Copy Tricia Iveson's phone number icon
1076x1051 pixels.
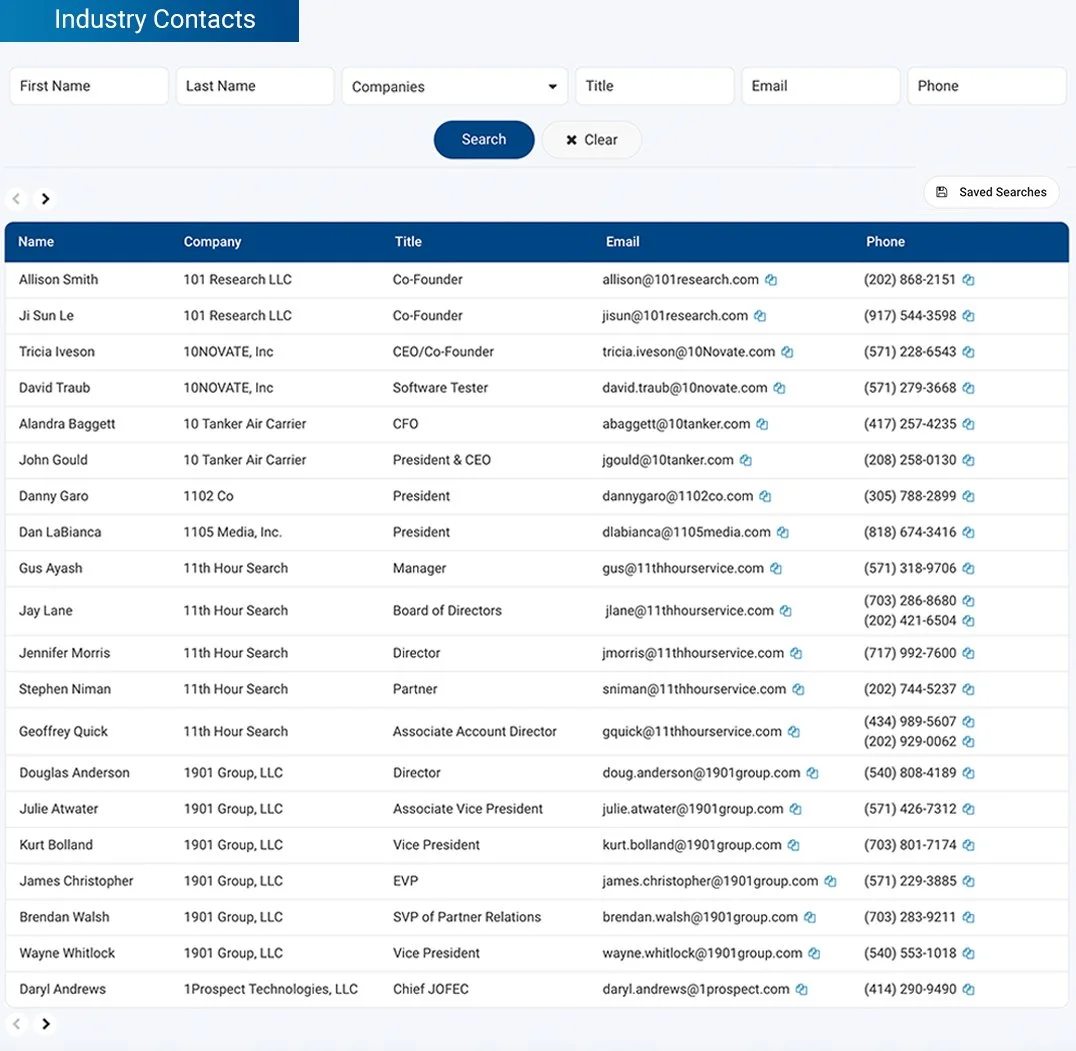[967, 352]
